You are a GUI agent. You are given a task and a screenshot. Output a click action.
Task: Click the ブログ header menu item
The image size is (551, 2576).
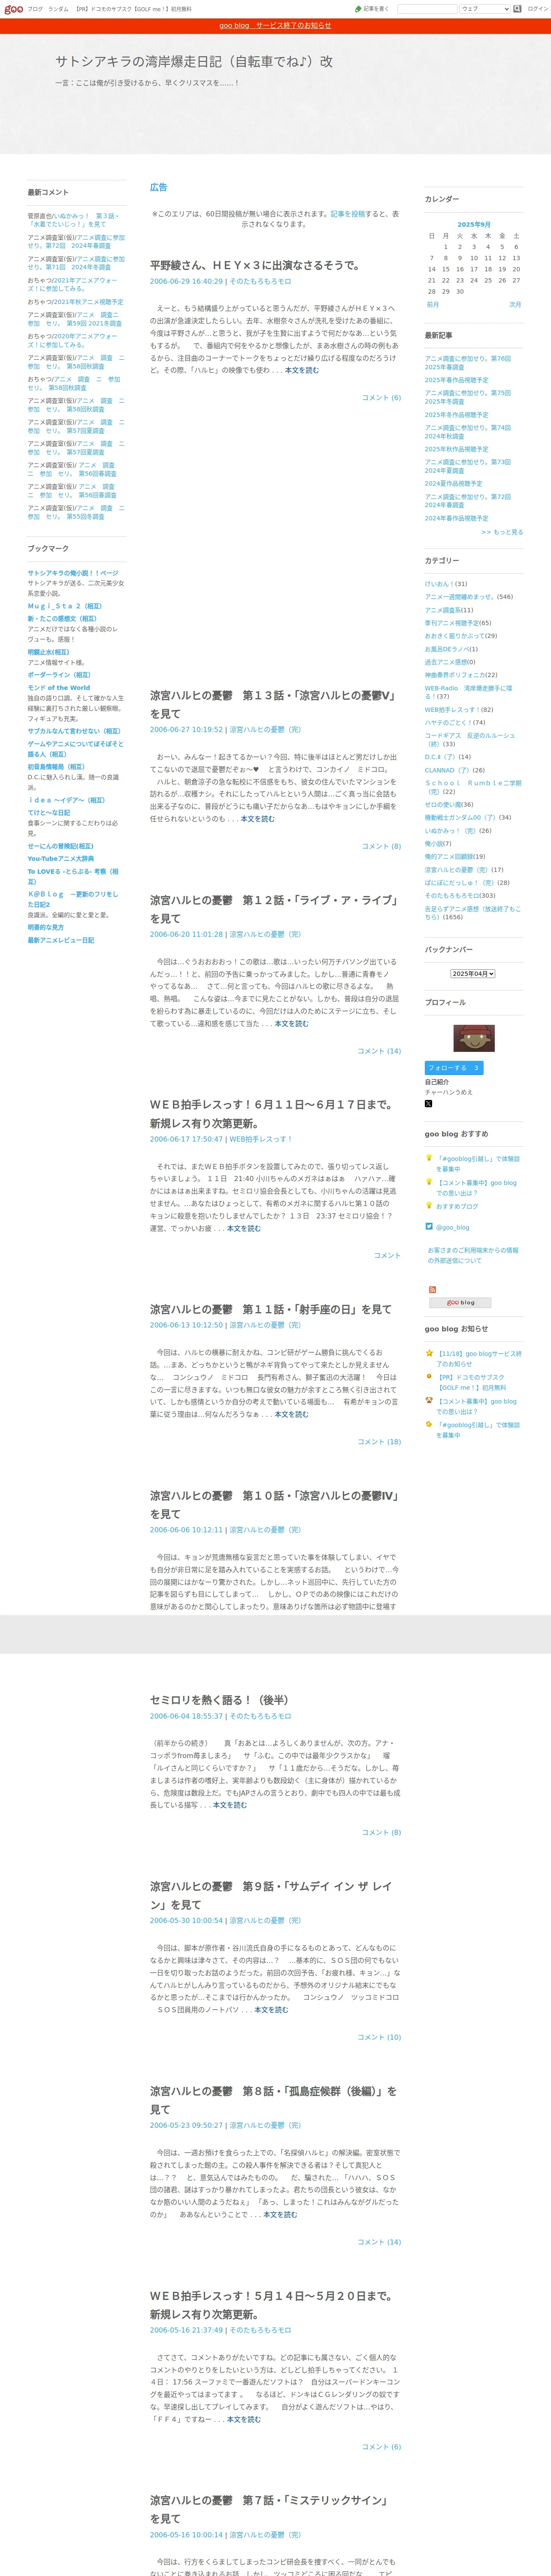35,9
